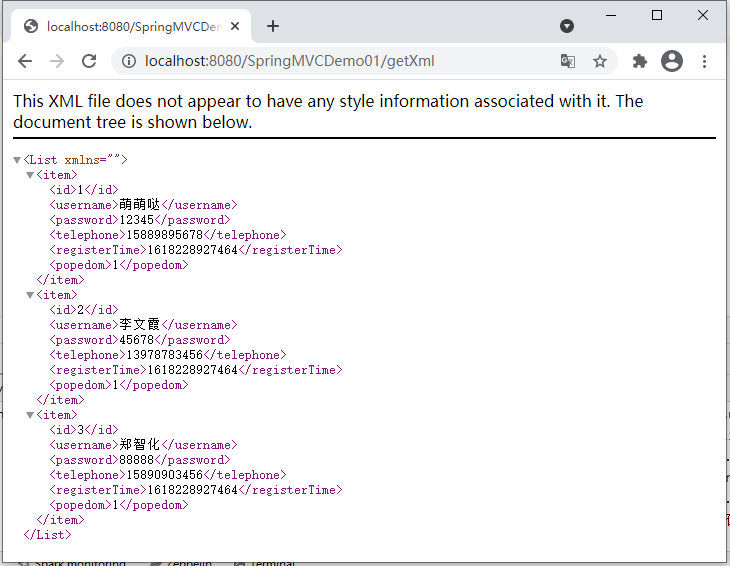Image resolution: width=730 pixels, height=566 pixels.
Task: Minimize the Chrome window
Action: tap(611, 15)
